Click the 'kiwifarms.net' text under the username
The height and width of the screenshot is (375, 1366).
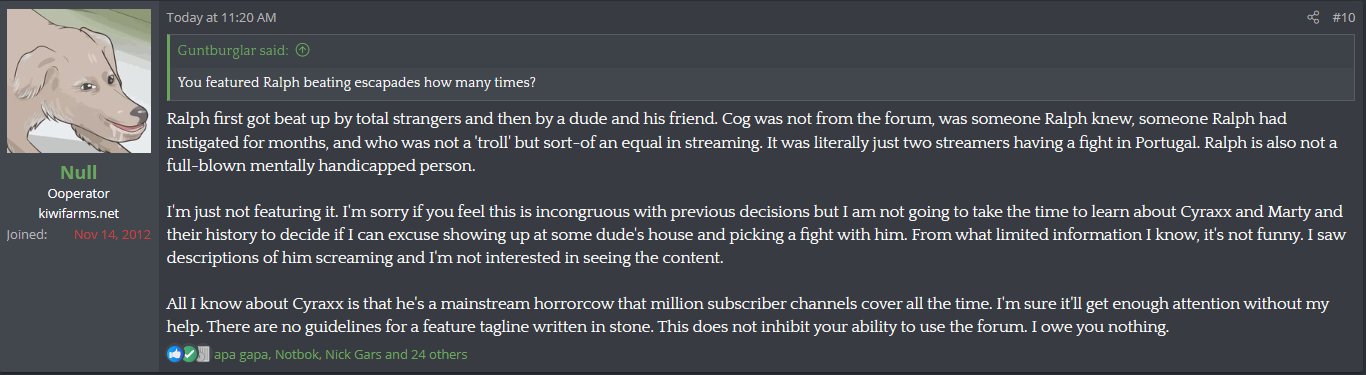pos(79,213)
